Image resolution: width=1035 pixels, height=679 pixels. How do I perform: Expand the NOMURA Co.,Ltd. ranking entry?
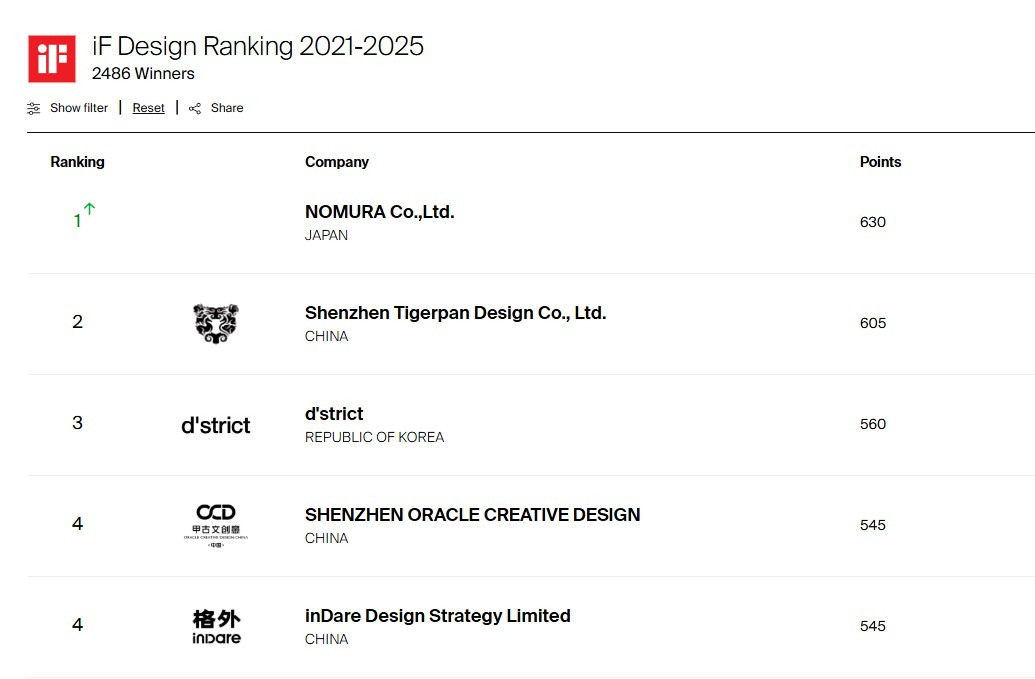point(379,212)
